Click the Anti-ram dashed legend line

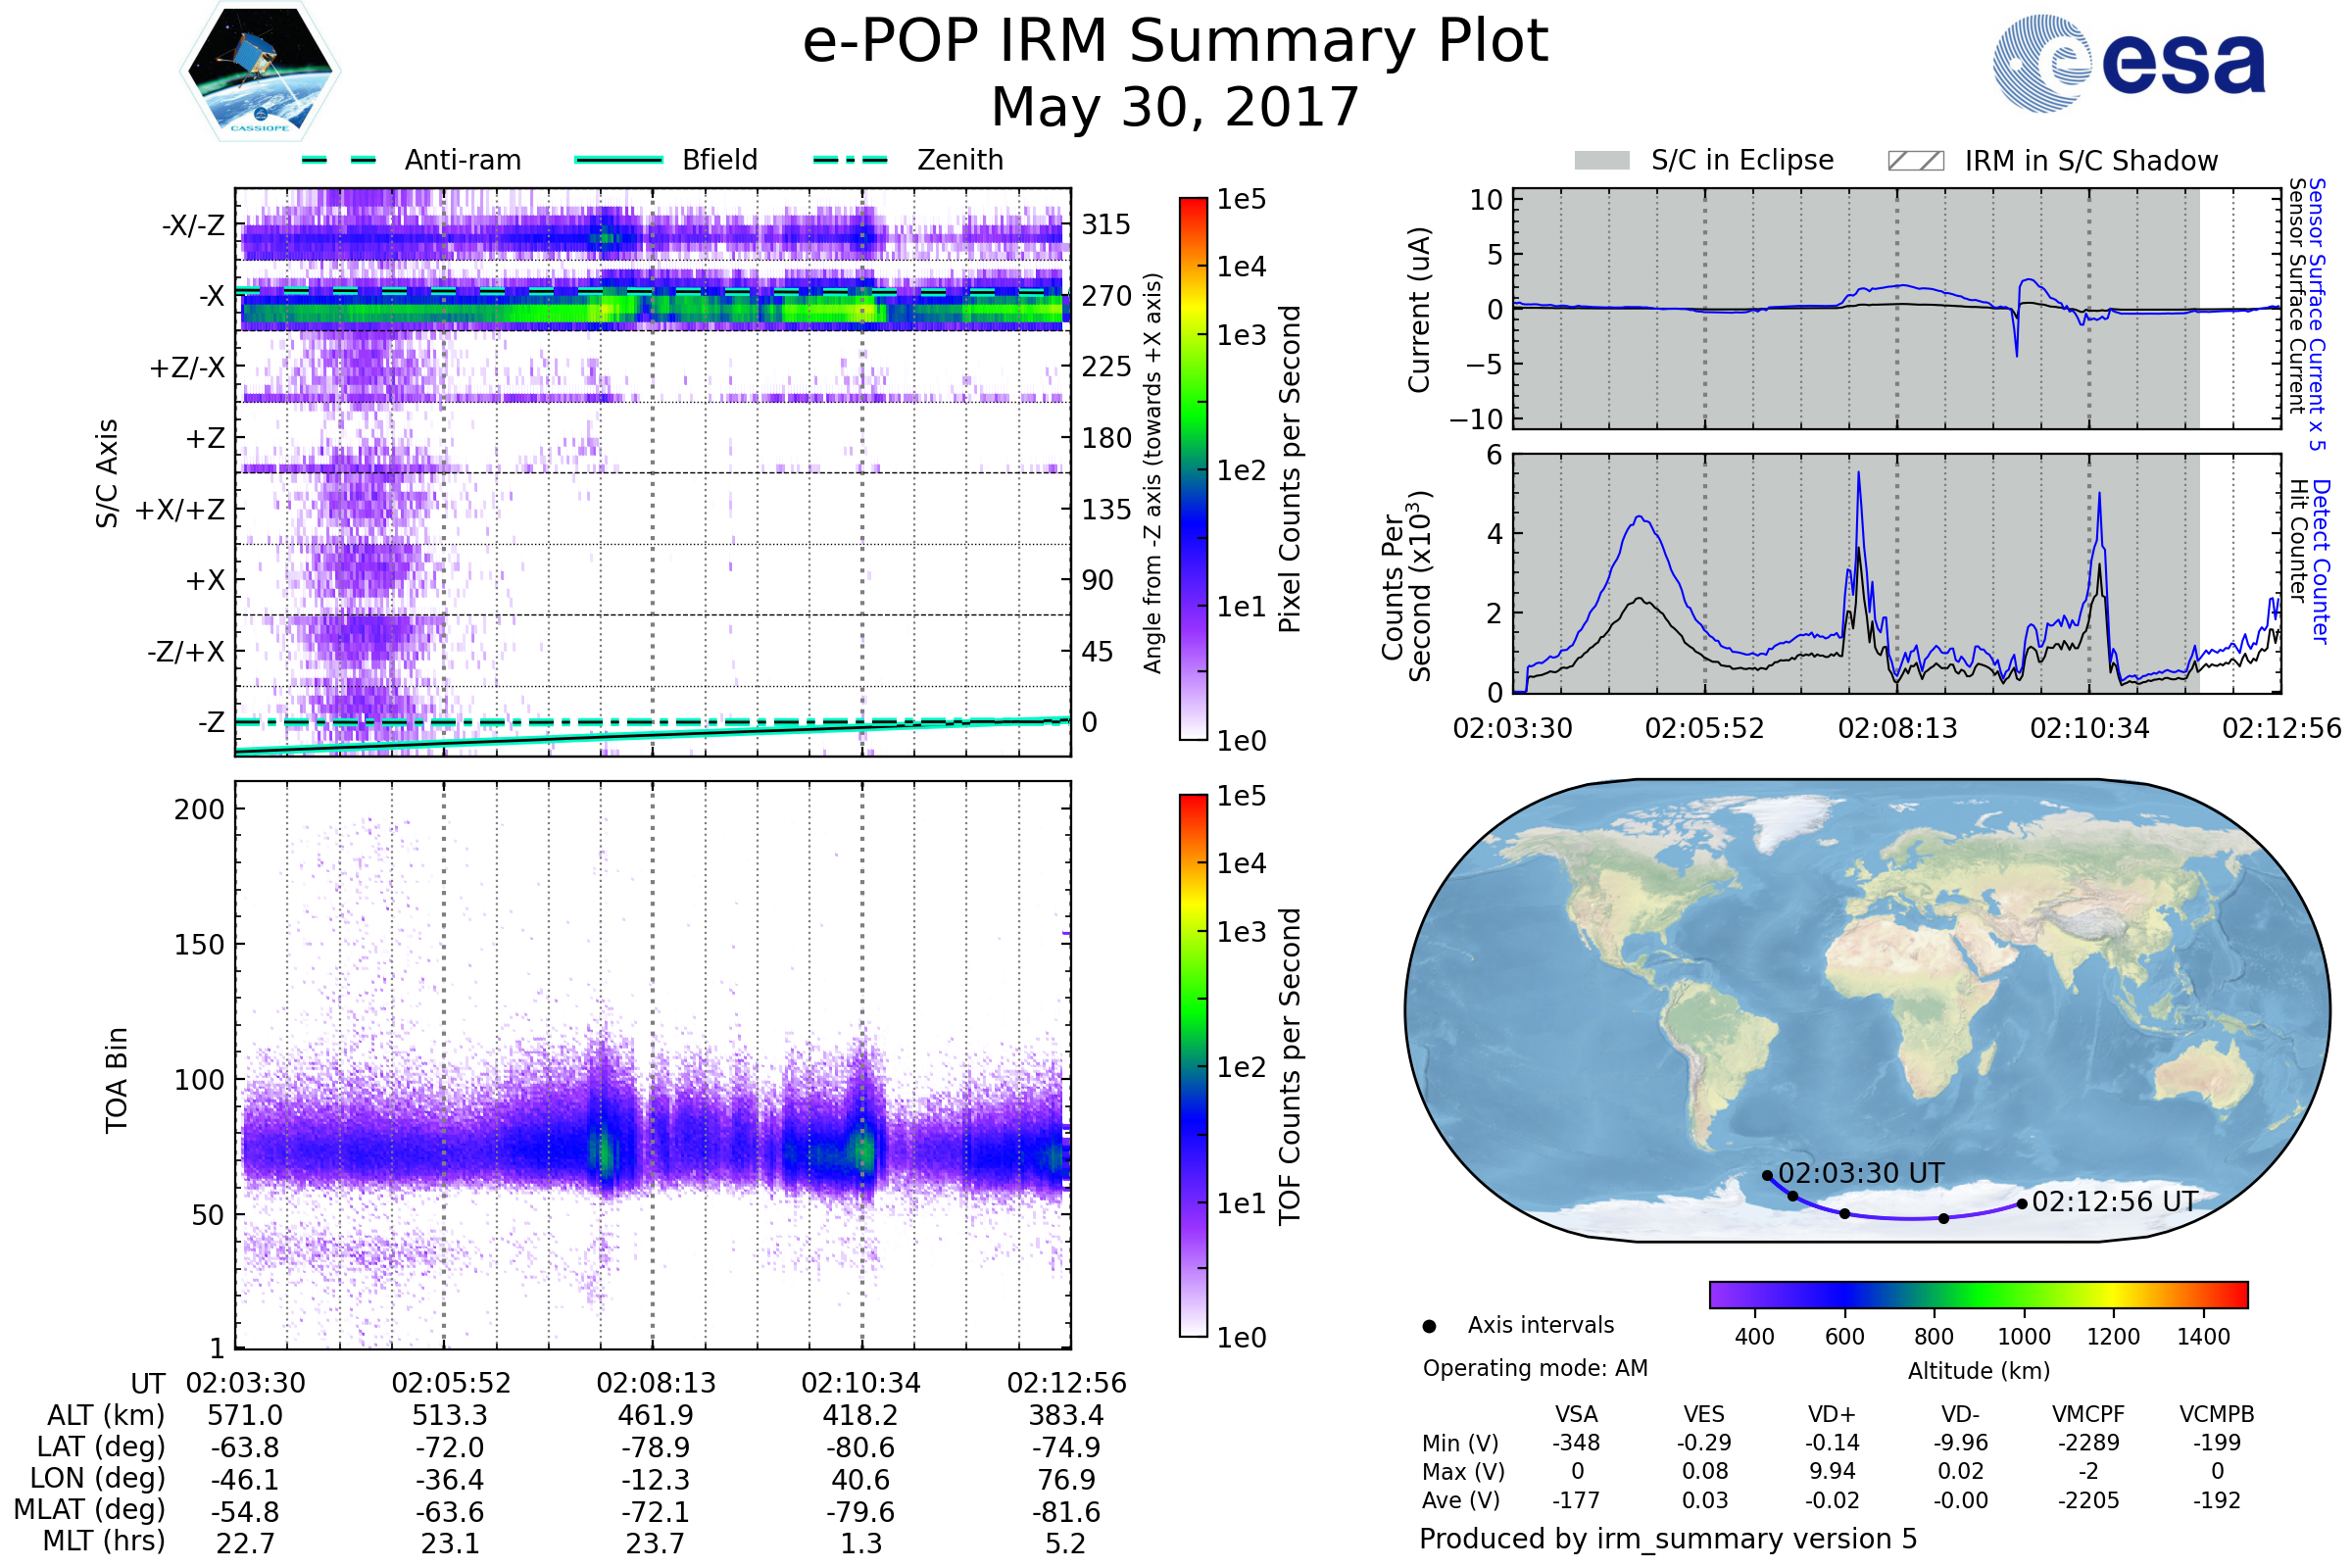click(339, 160)
